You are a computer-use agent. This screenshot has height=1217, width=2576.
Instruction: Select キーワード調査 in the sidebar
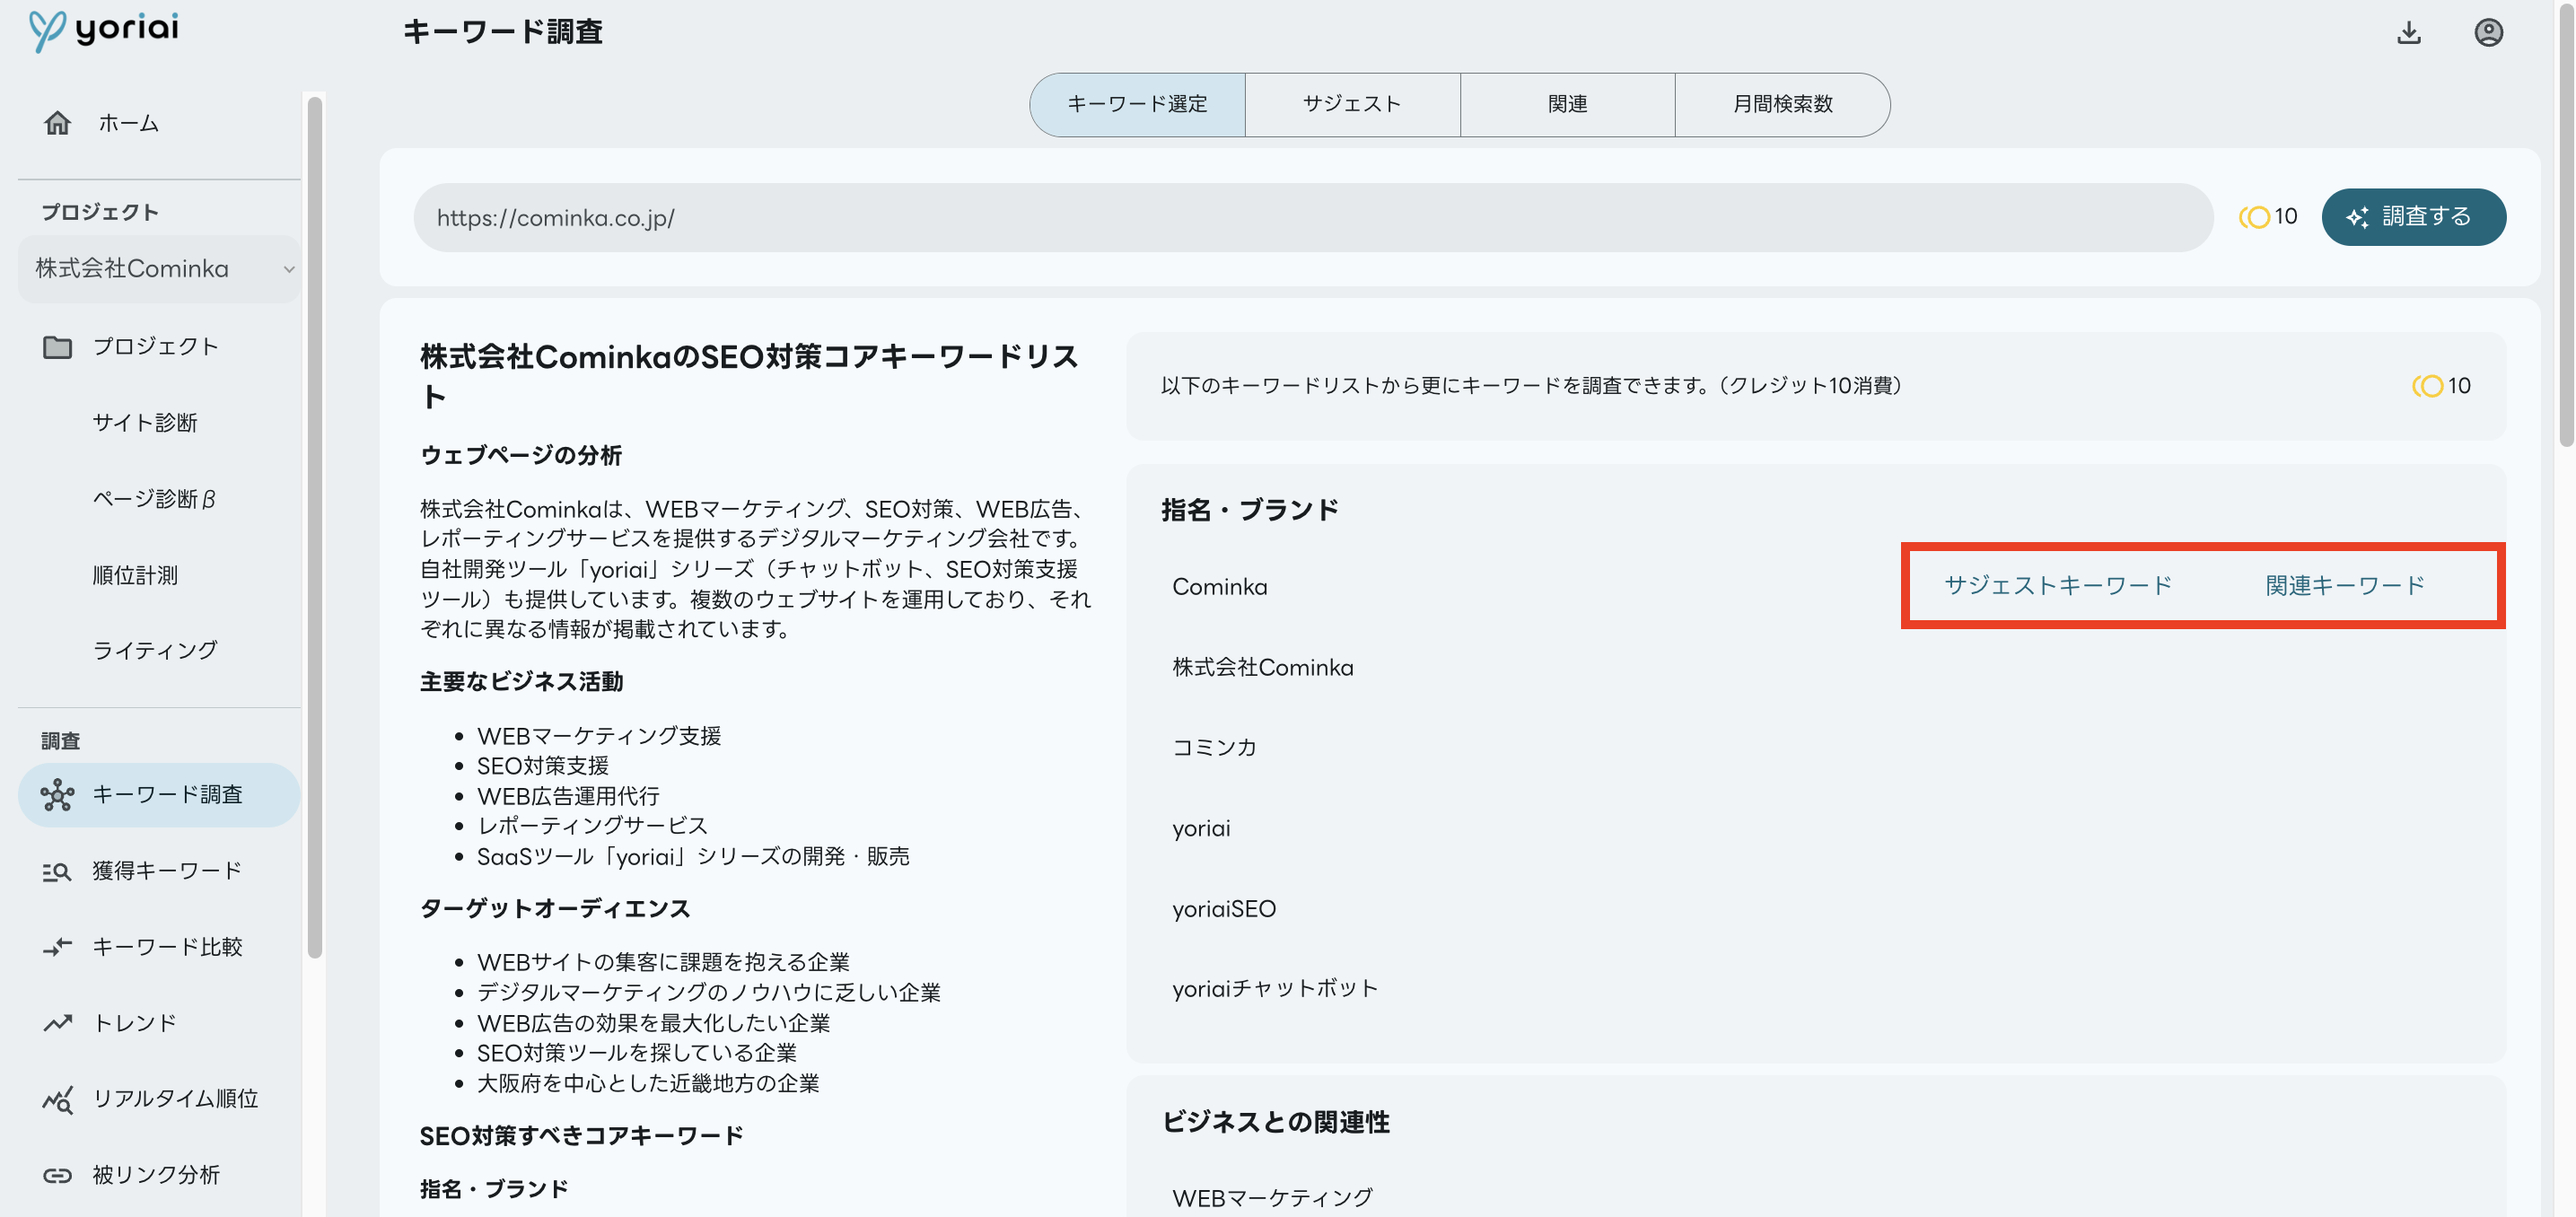pos(160,795)
